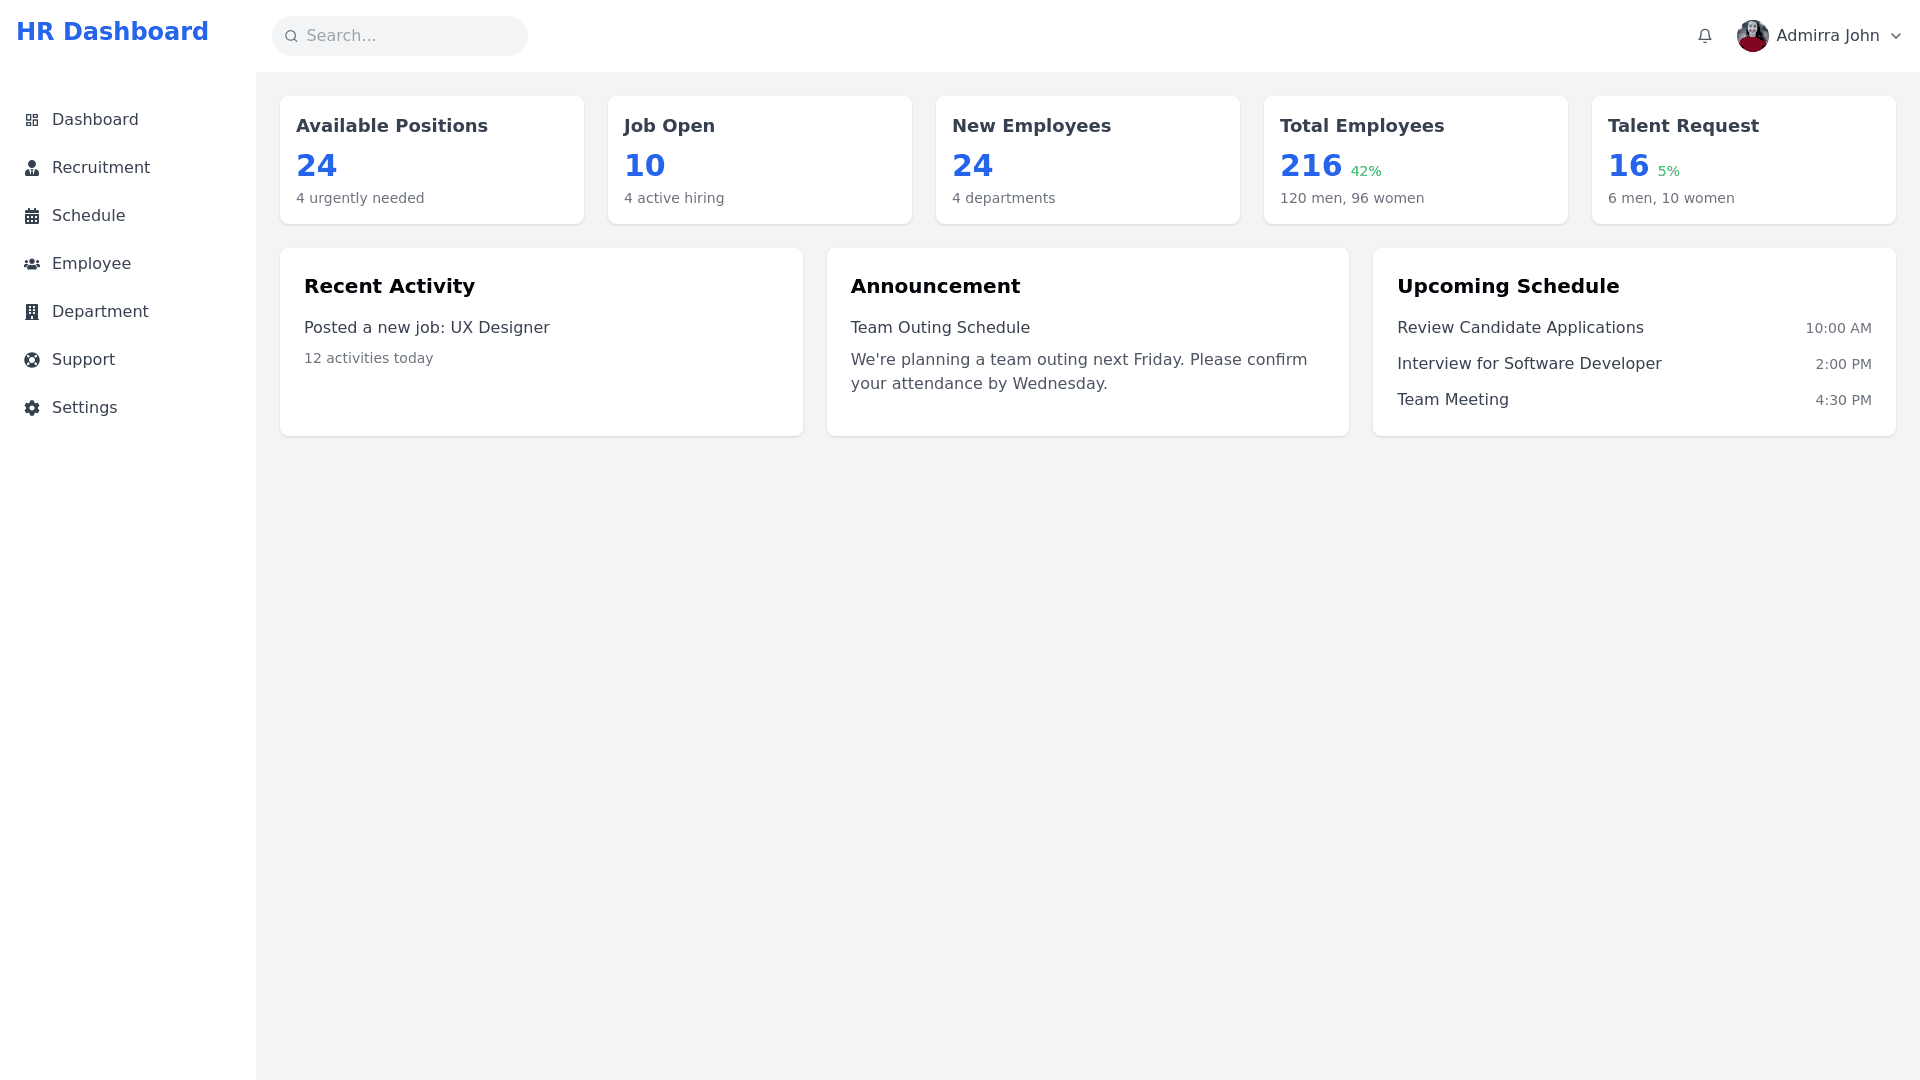Click the Settings gear icon
The image size is (1920, 1080).
tap(32, 408)
